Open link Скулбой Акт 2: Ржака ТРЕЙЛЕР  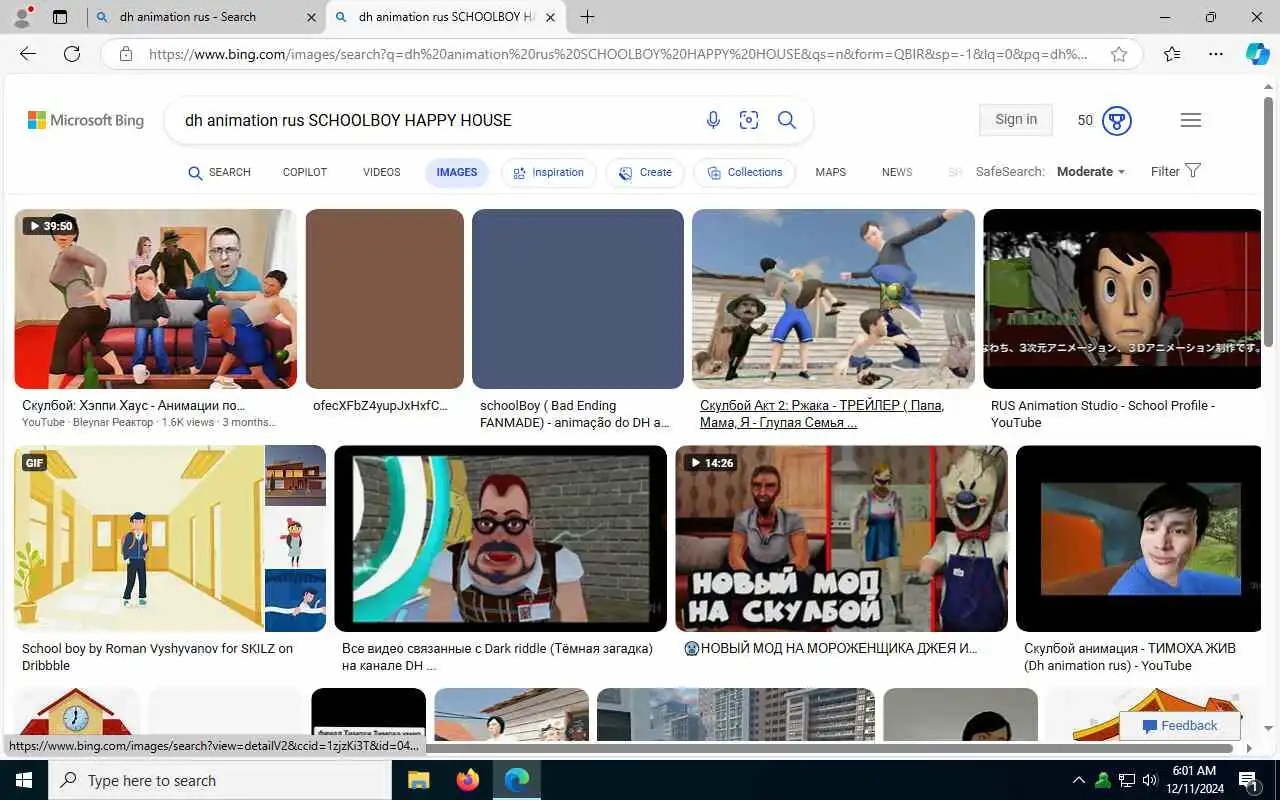[822, 414]
